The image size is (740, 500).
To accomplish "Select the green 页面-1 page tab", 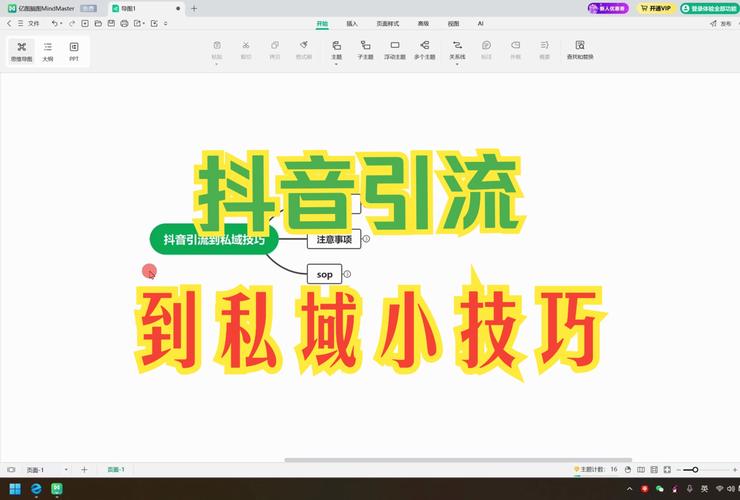I will point(116,469).
